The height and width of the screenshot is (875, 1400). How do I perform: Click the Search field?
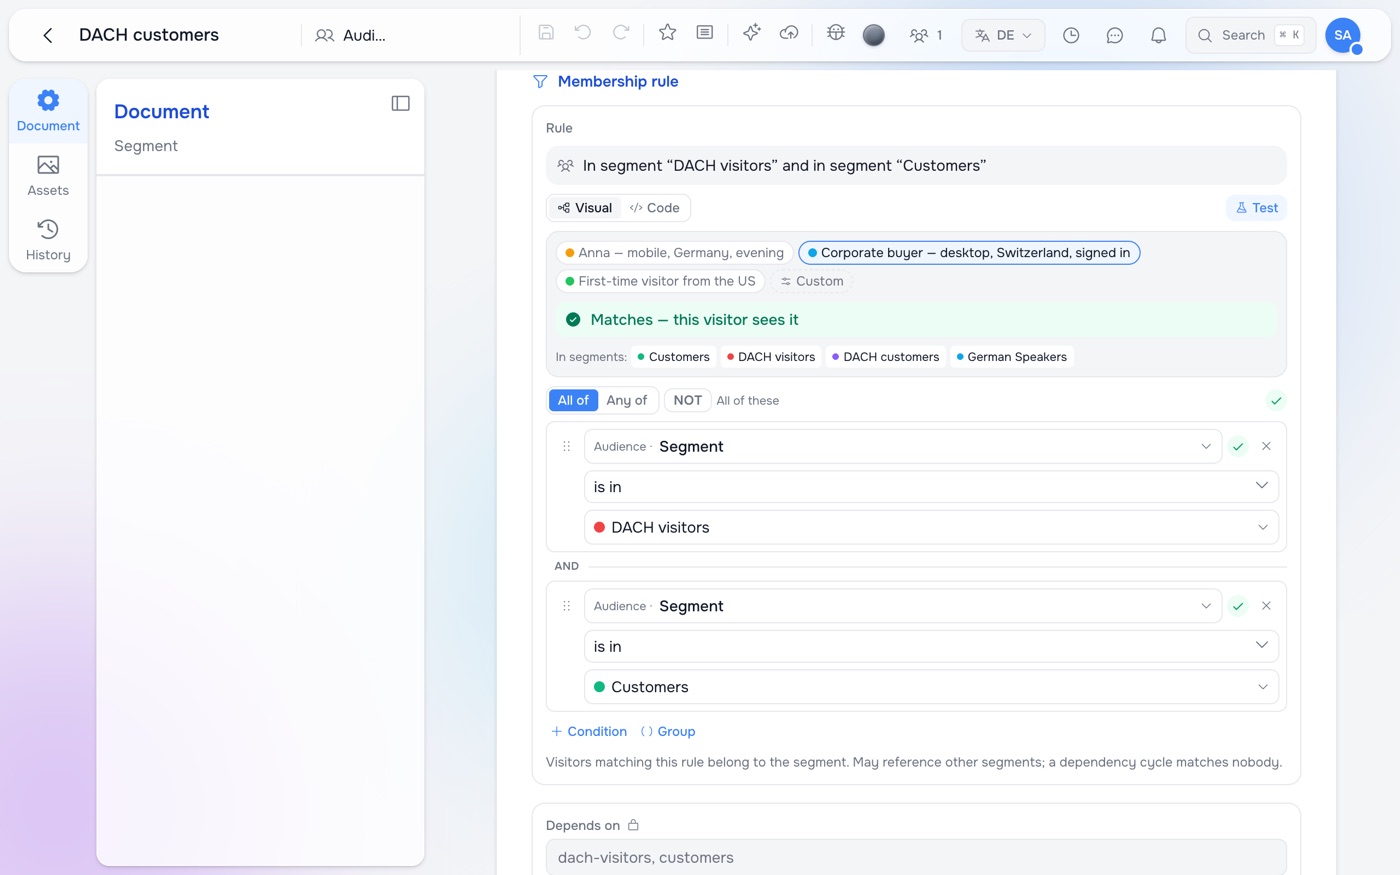(x=1250, y=35)
